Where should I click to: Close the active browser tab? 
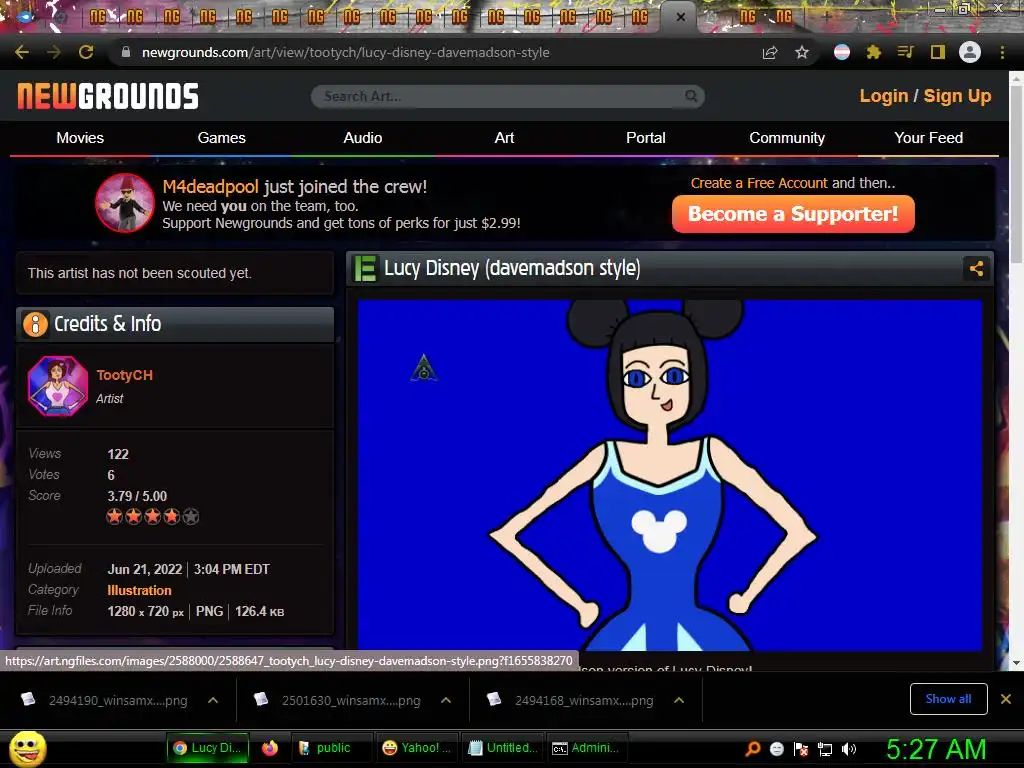(680, 17)
